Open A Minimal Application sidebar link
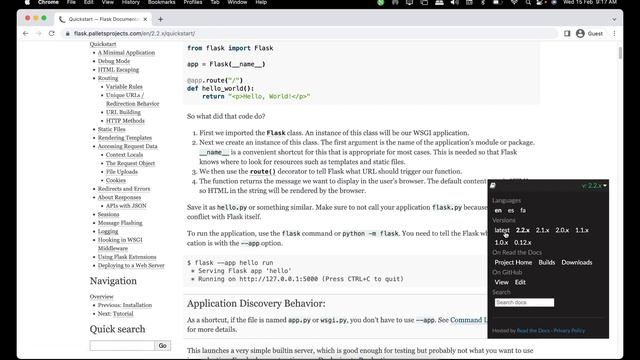 (x=126, y=53)
